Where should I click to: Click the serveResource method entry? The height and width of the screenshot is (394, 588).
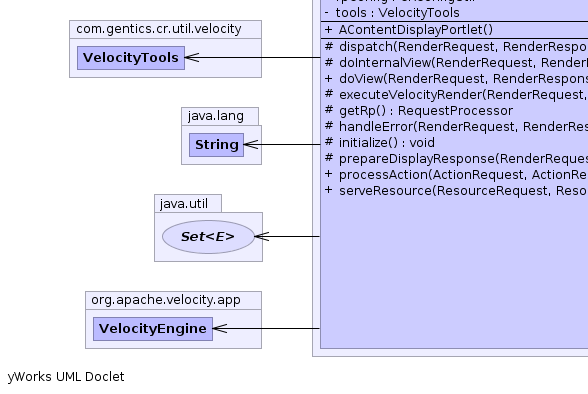tap(456, 191)
